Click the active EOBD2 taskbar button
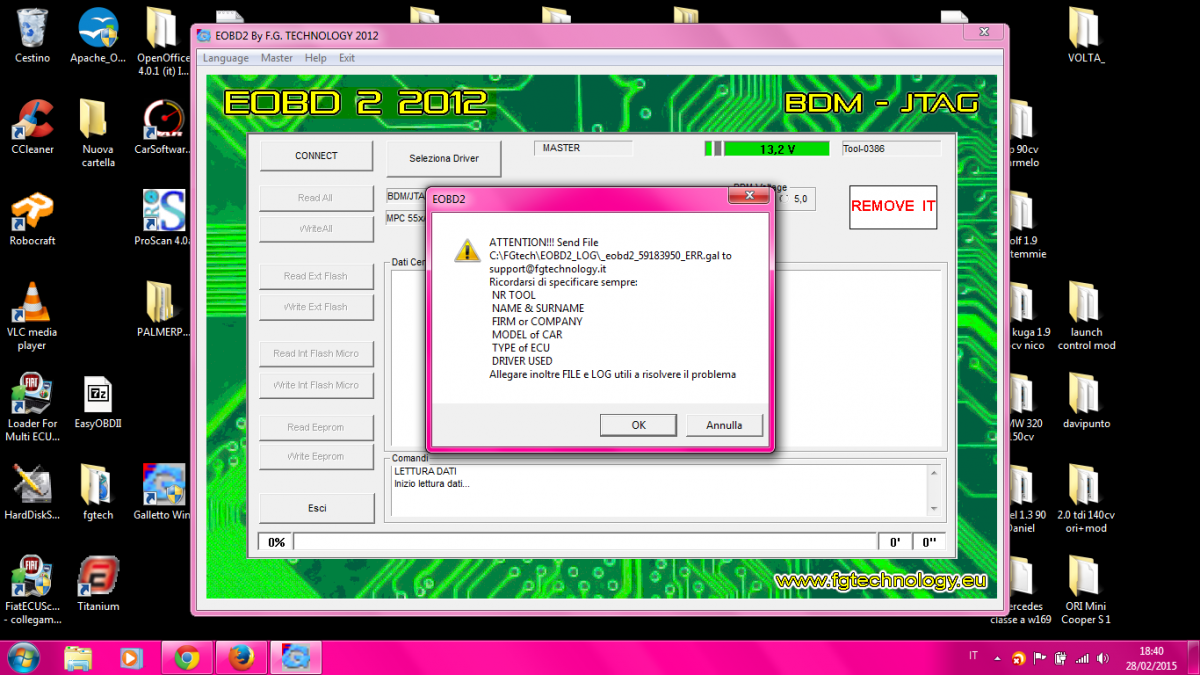1200x675 pixels. [x=295, y=657]
